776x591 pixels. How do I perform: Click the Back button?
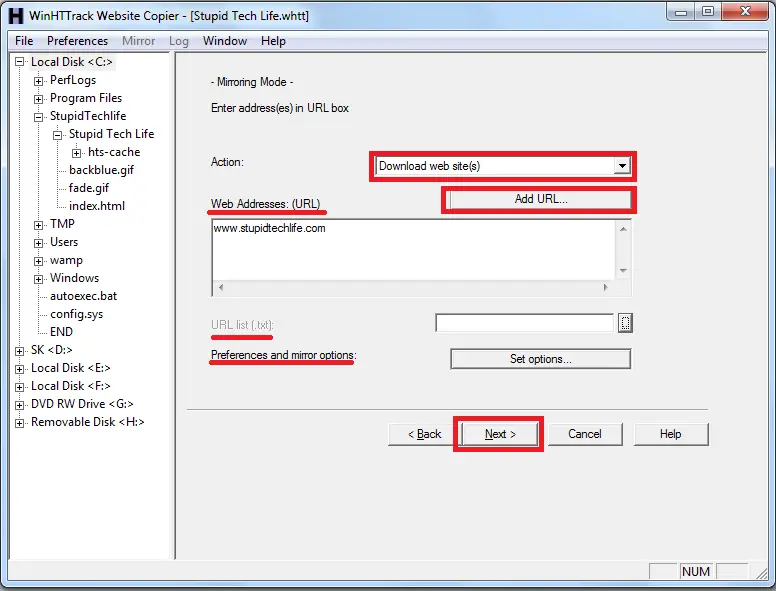(424, 434)
